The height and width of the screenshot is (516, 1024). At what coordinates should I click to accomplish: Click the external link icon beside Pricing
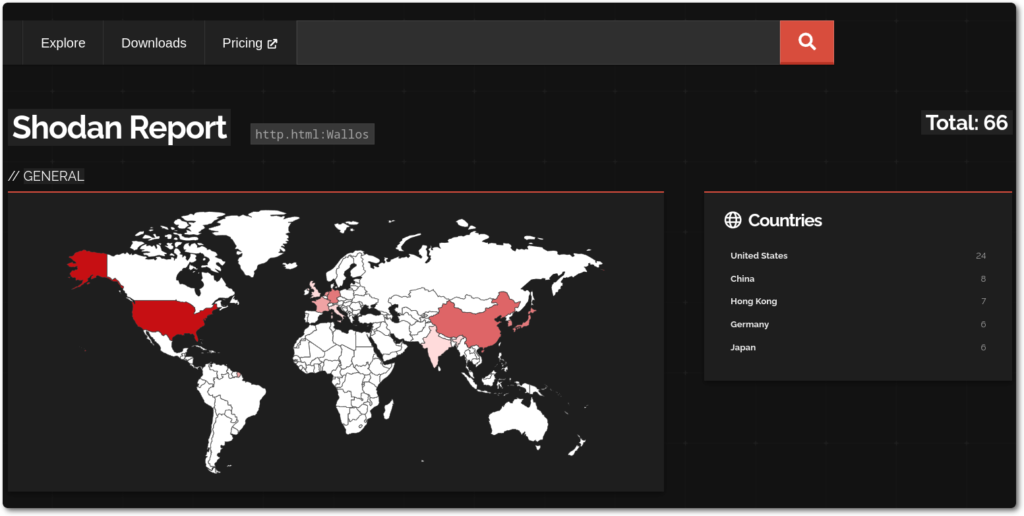click(272, 44)
